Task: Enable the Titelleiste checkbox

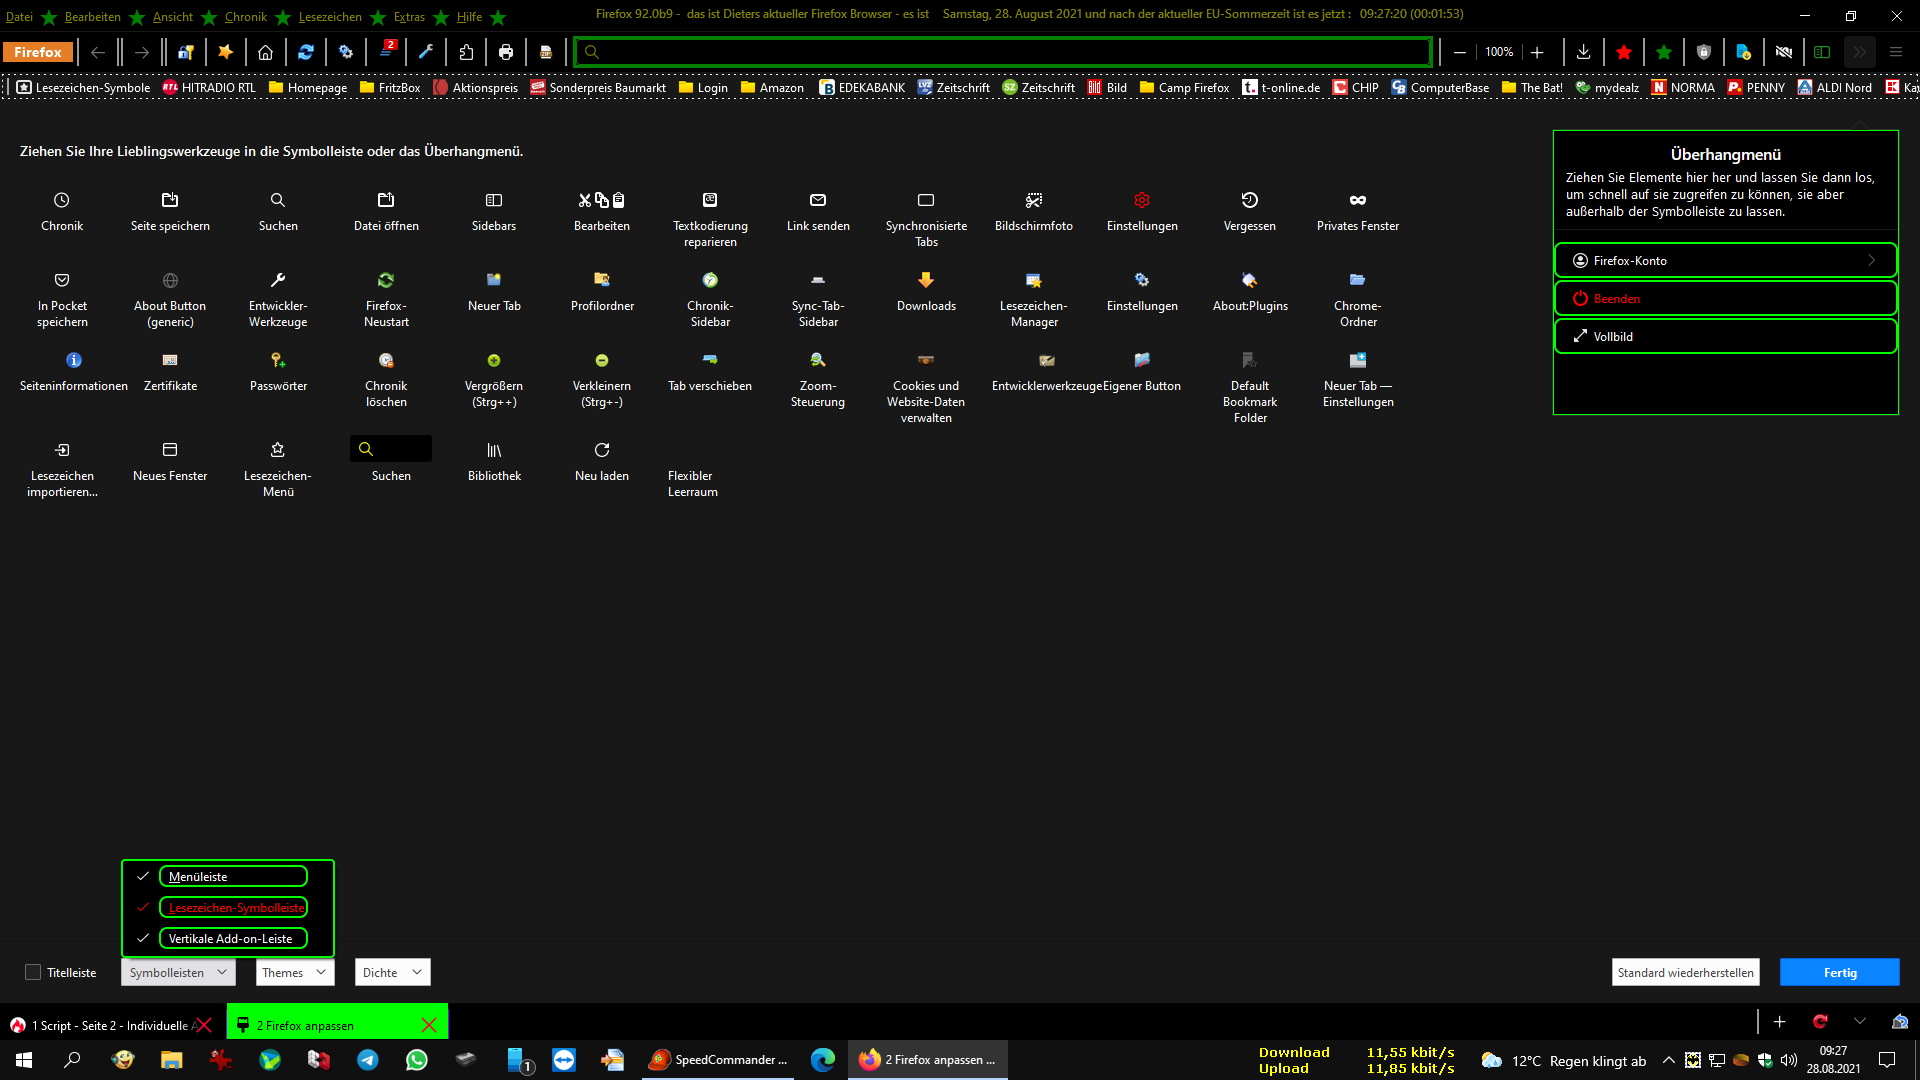Action: [x=33, y=972]
